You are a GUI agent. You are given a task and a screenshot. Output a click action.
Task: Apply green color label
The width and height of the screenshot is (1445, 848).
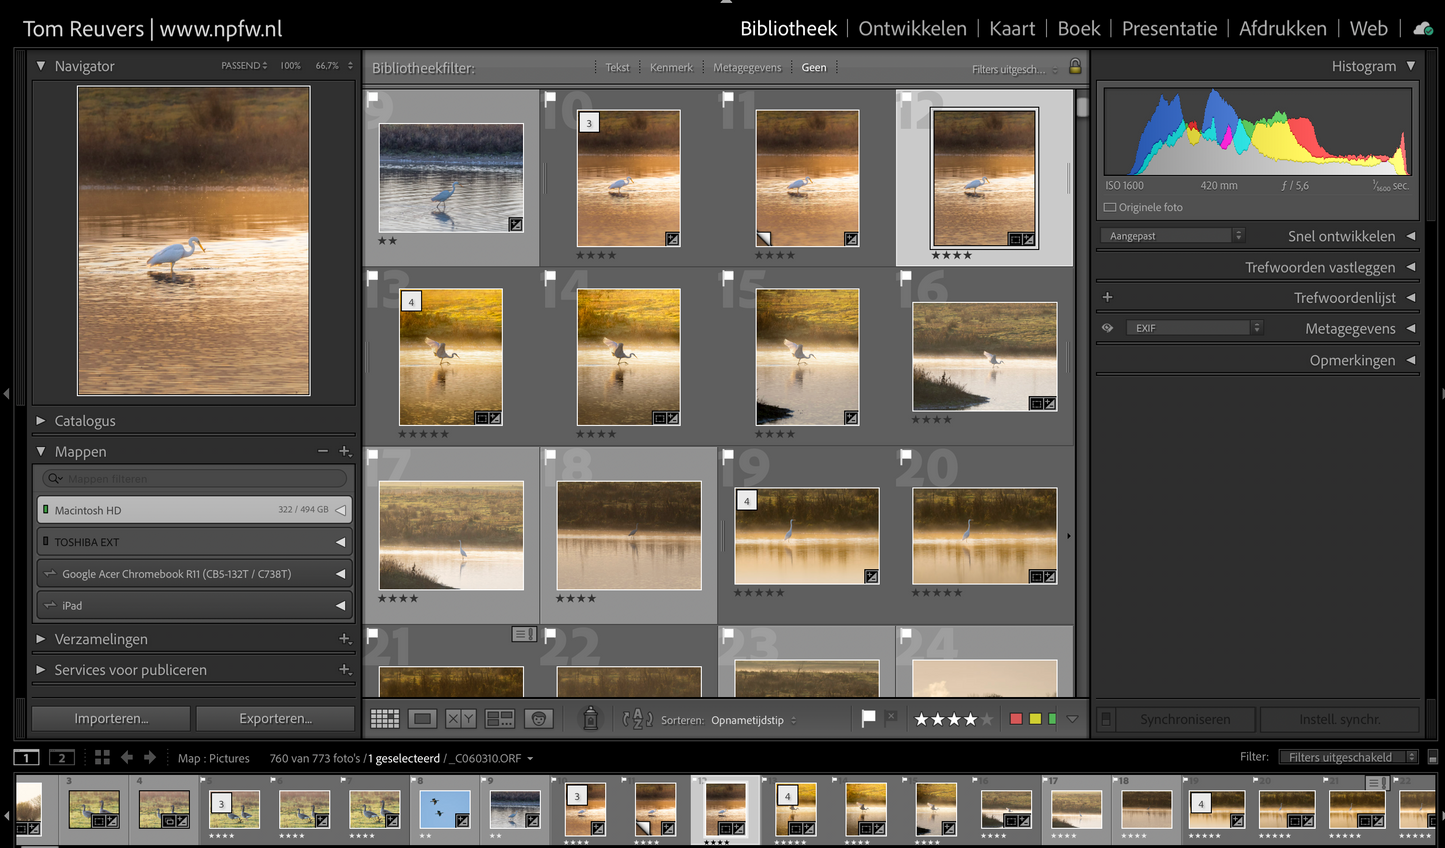tap(1052, 719)
